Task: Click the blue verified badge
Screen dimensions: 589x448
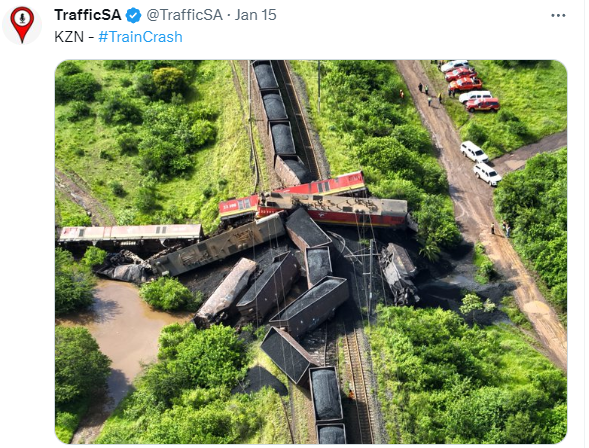Action: coord(133,16)
